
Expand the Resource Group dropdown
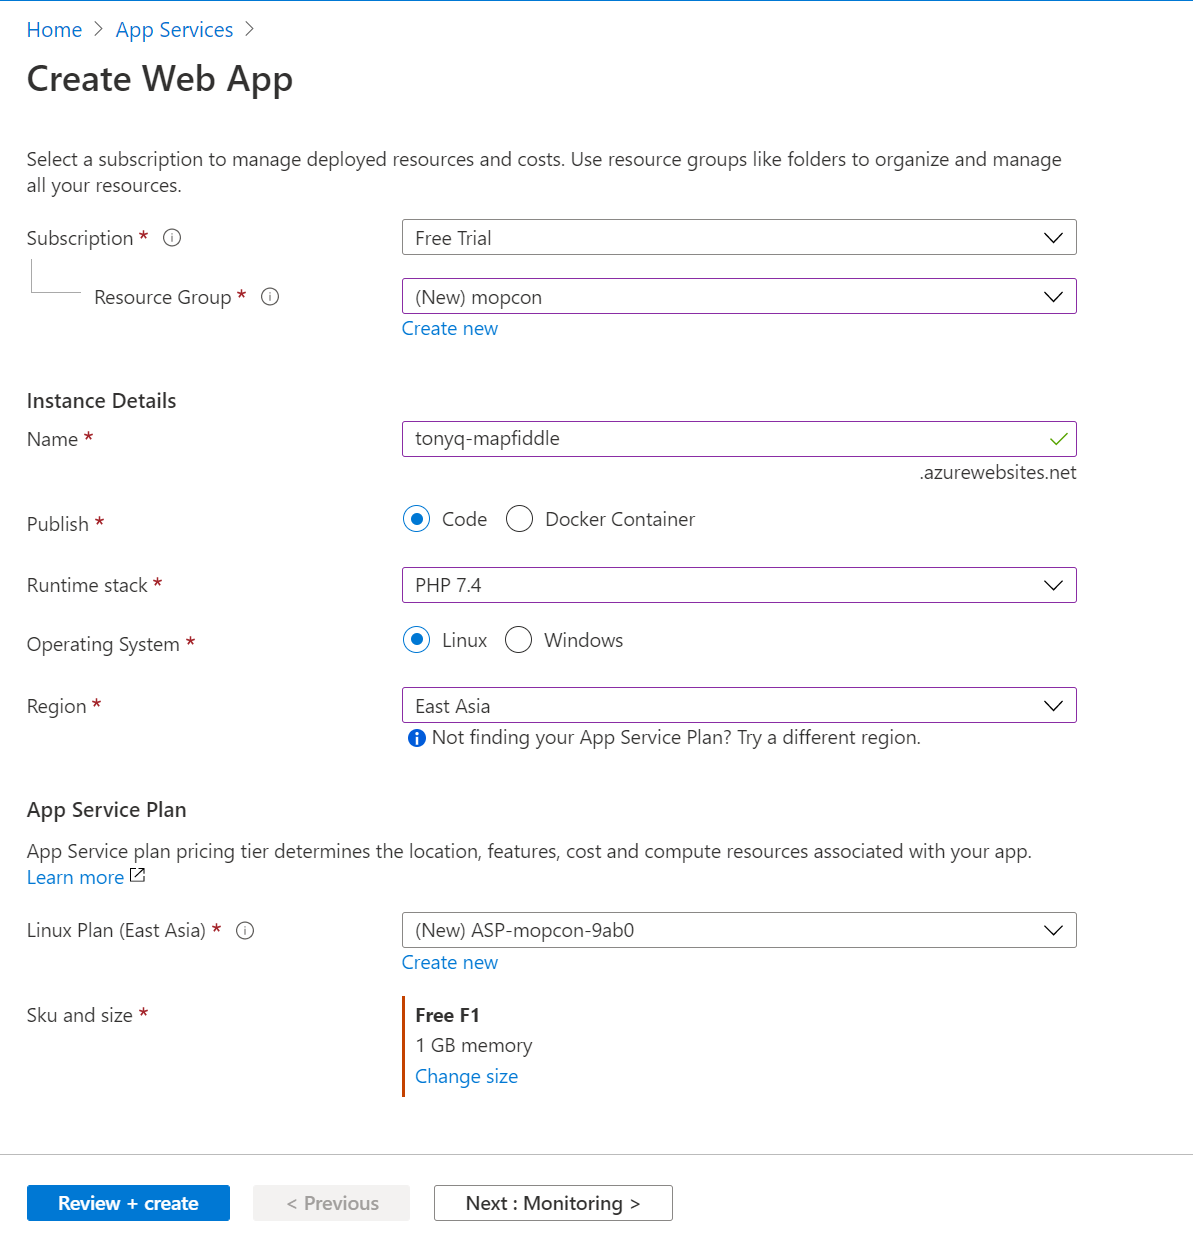[x=739, y=297]
